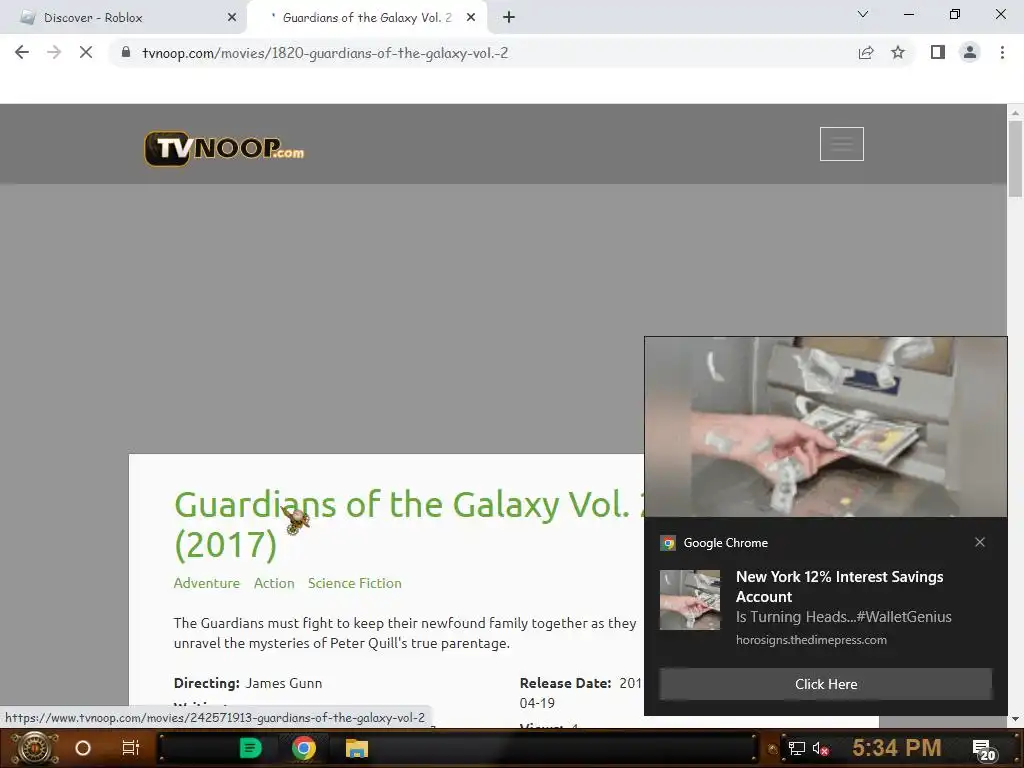This screenshot has height=768, width=1024.
Task: Expand the TVNoop hamburger navigation menu
Action: coord(842,144)
